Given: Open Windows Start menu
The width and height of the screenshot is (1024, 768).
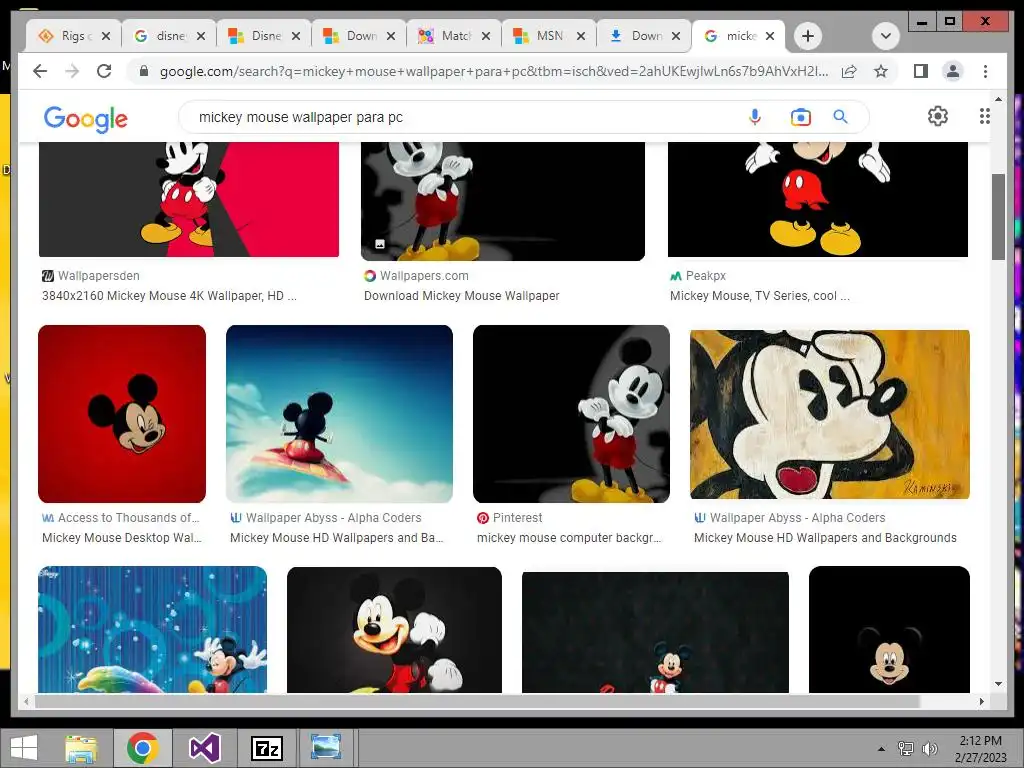Looking at the screenshot, I should pos(24,748).
